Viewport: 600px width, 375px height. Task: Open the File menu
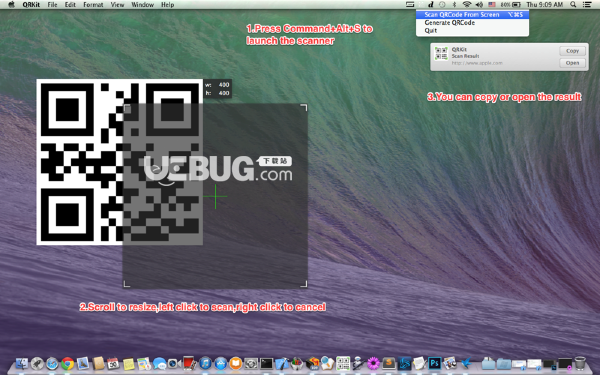(x=52, y=5)
